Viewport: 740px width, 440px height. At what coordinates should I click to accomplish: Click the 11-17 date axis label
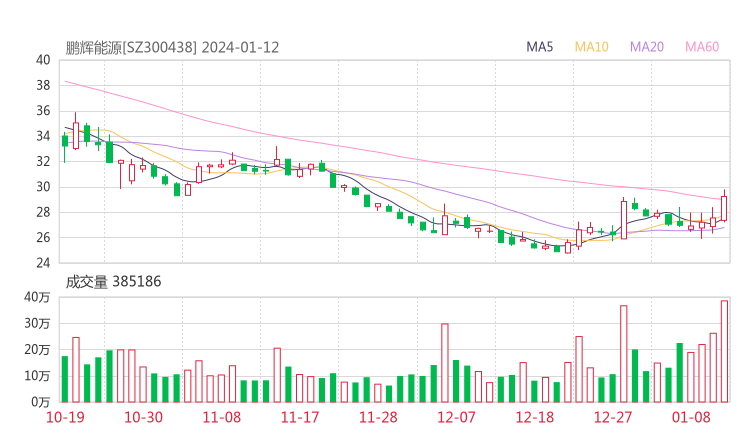click(x=300, y=417)
